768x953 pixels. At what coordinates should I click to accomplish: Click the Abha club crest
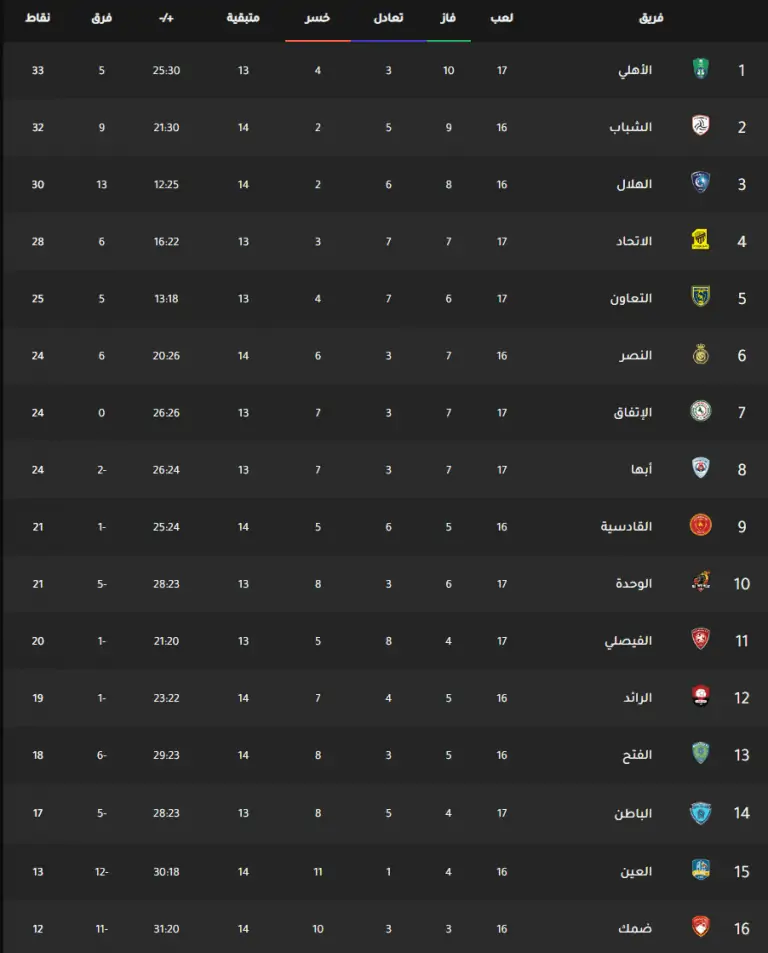[x=701, y=468]
